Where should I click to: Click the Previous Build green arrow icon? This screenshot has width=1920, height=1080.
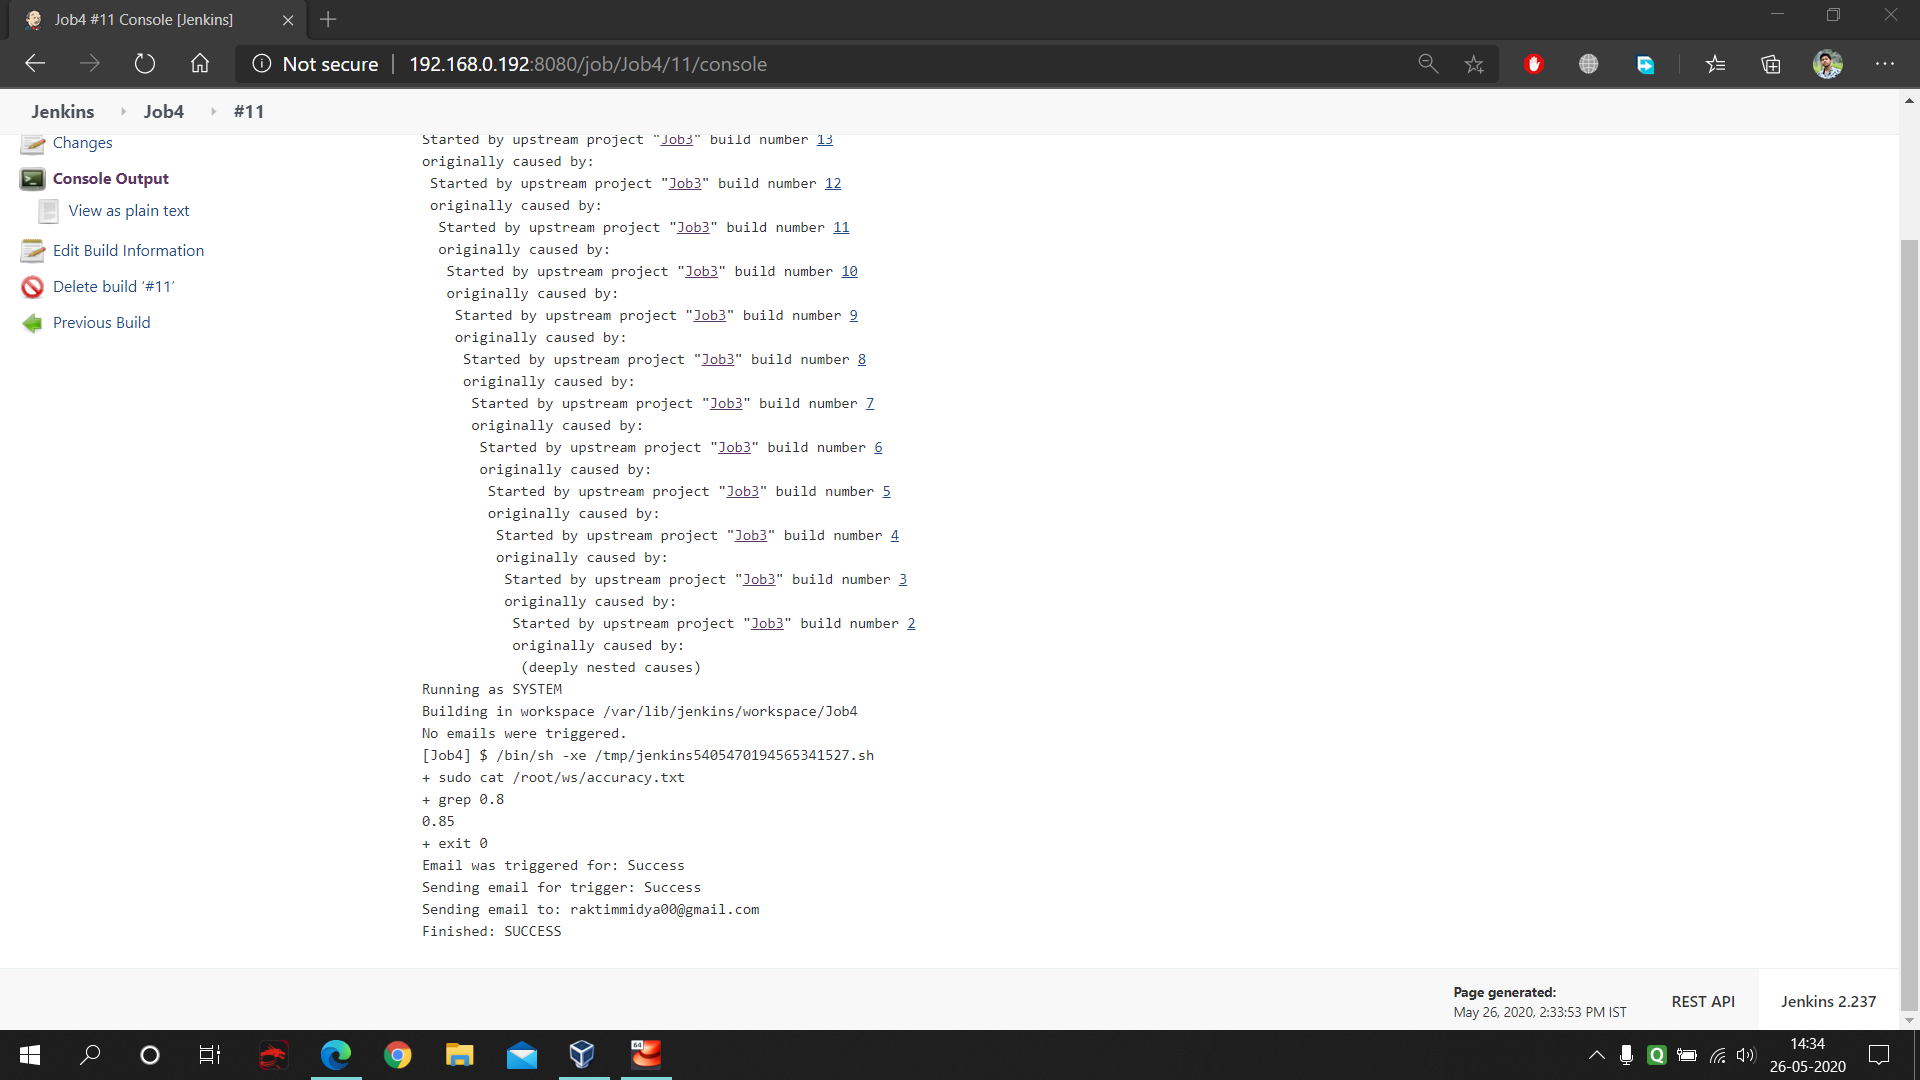tap(33, 323)
